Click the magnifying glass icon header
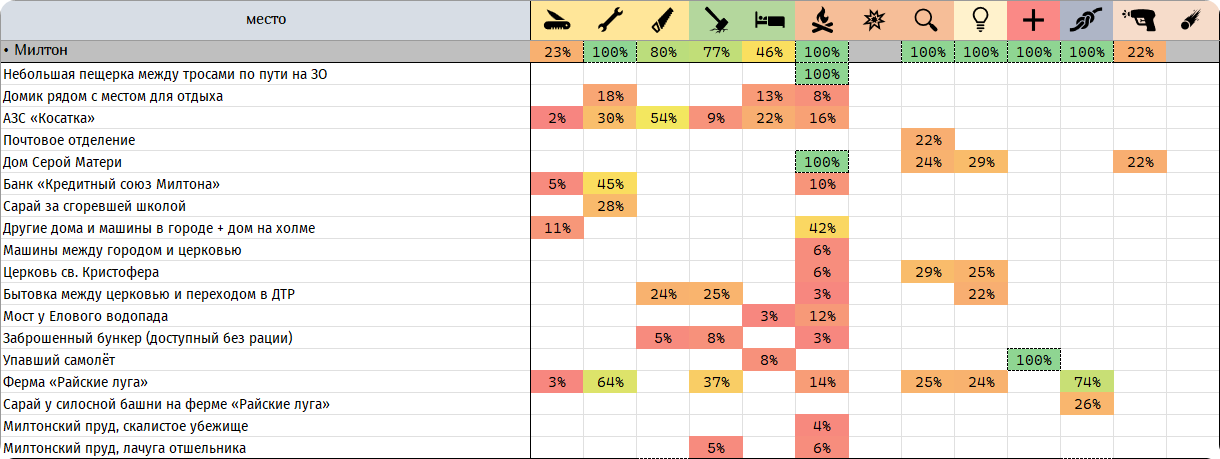This screenshot has width=1220, height=459. tap(928, 20)
